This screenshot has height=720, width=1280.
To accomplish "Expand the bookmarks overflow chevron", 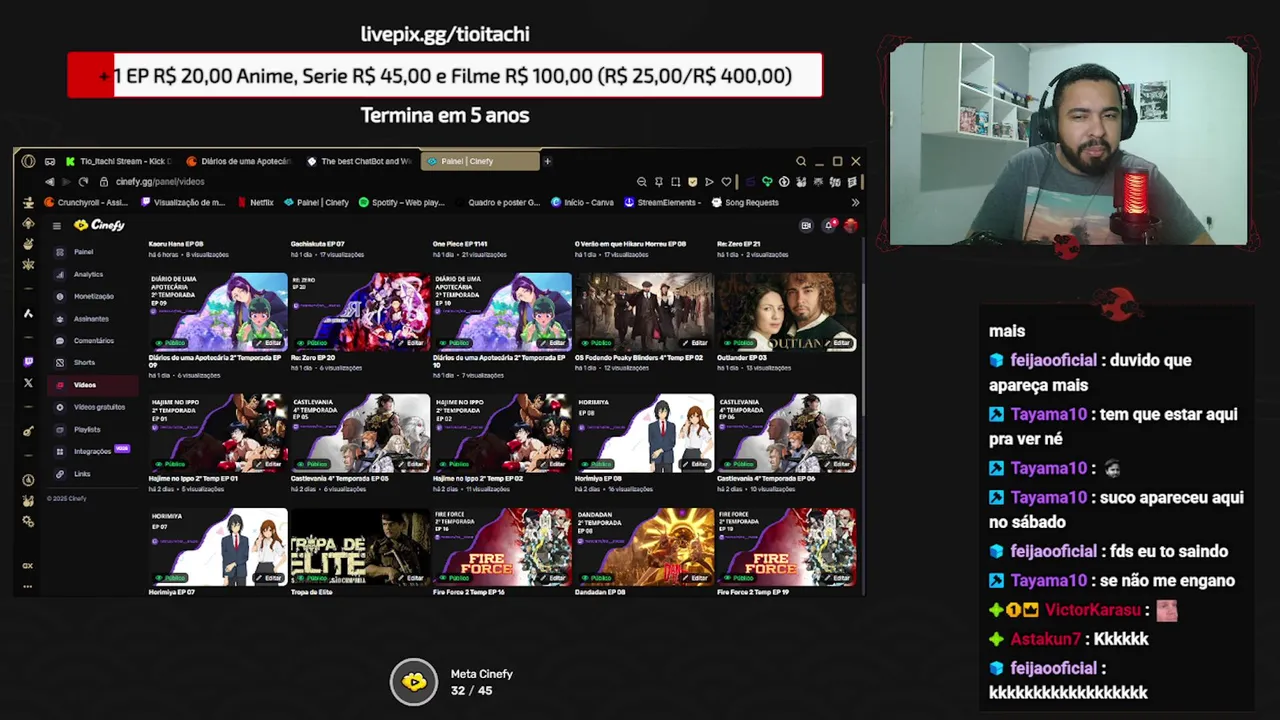I will pos(855,202).
